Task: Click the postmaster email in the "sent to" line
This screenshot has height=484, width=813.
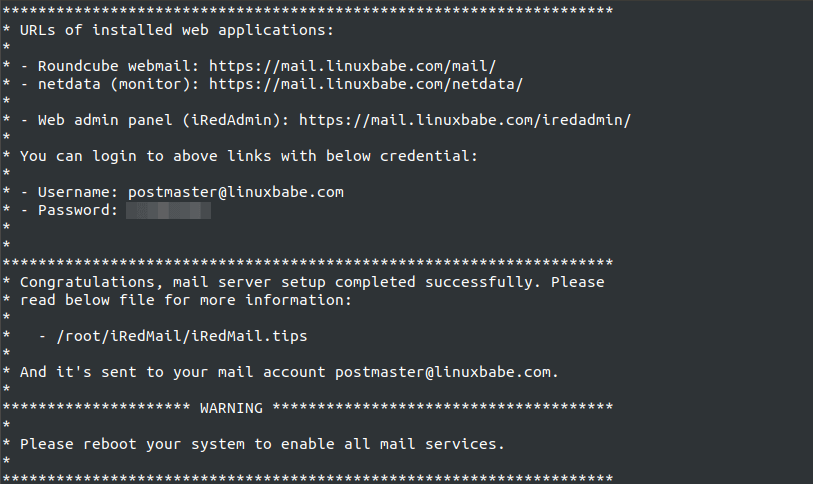Action: (x=443, y=371)
